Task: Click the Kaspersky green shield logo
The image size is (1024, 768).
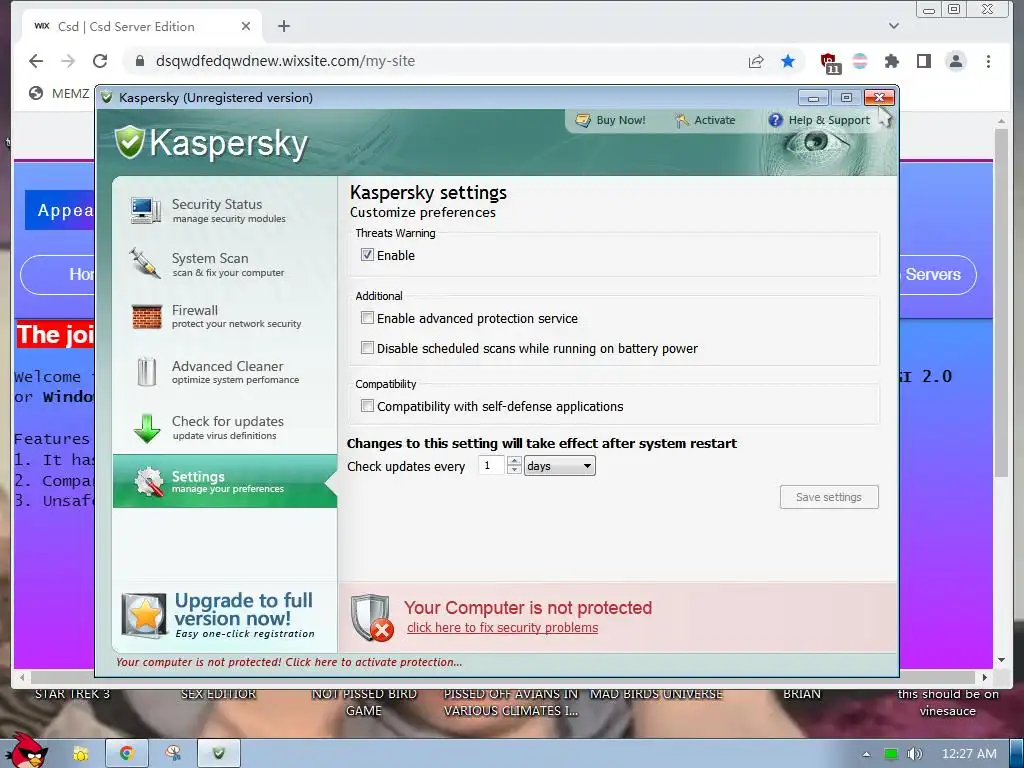Action: (129, 142)
